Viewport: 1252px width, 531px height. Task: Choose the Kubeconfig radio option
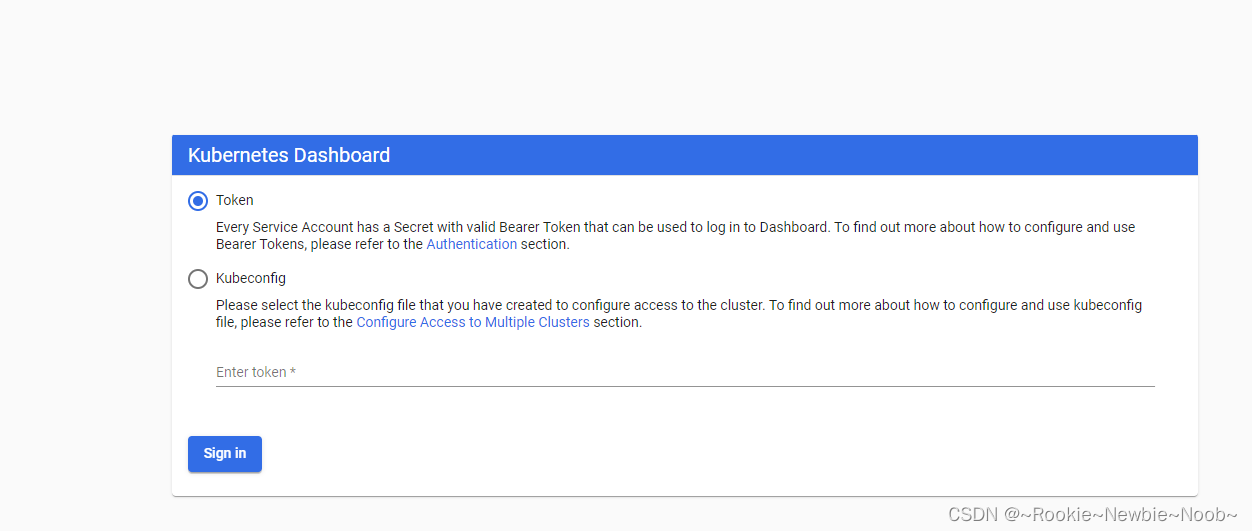click(198, 279)
